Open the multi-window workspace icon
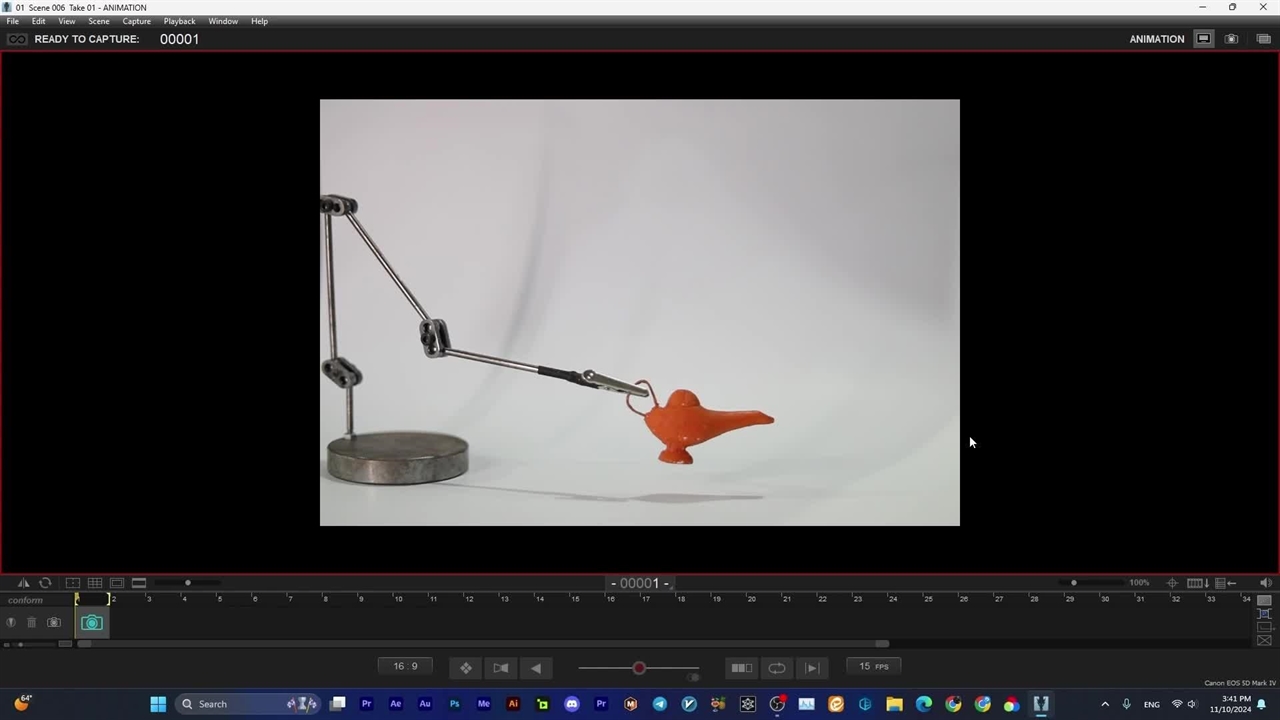 [x=1263, y=39]
